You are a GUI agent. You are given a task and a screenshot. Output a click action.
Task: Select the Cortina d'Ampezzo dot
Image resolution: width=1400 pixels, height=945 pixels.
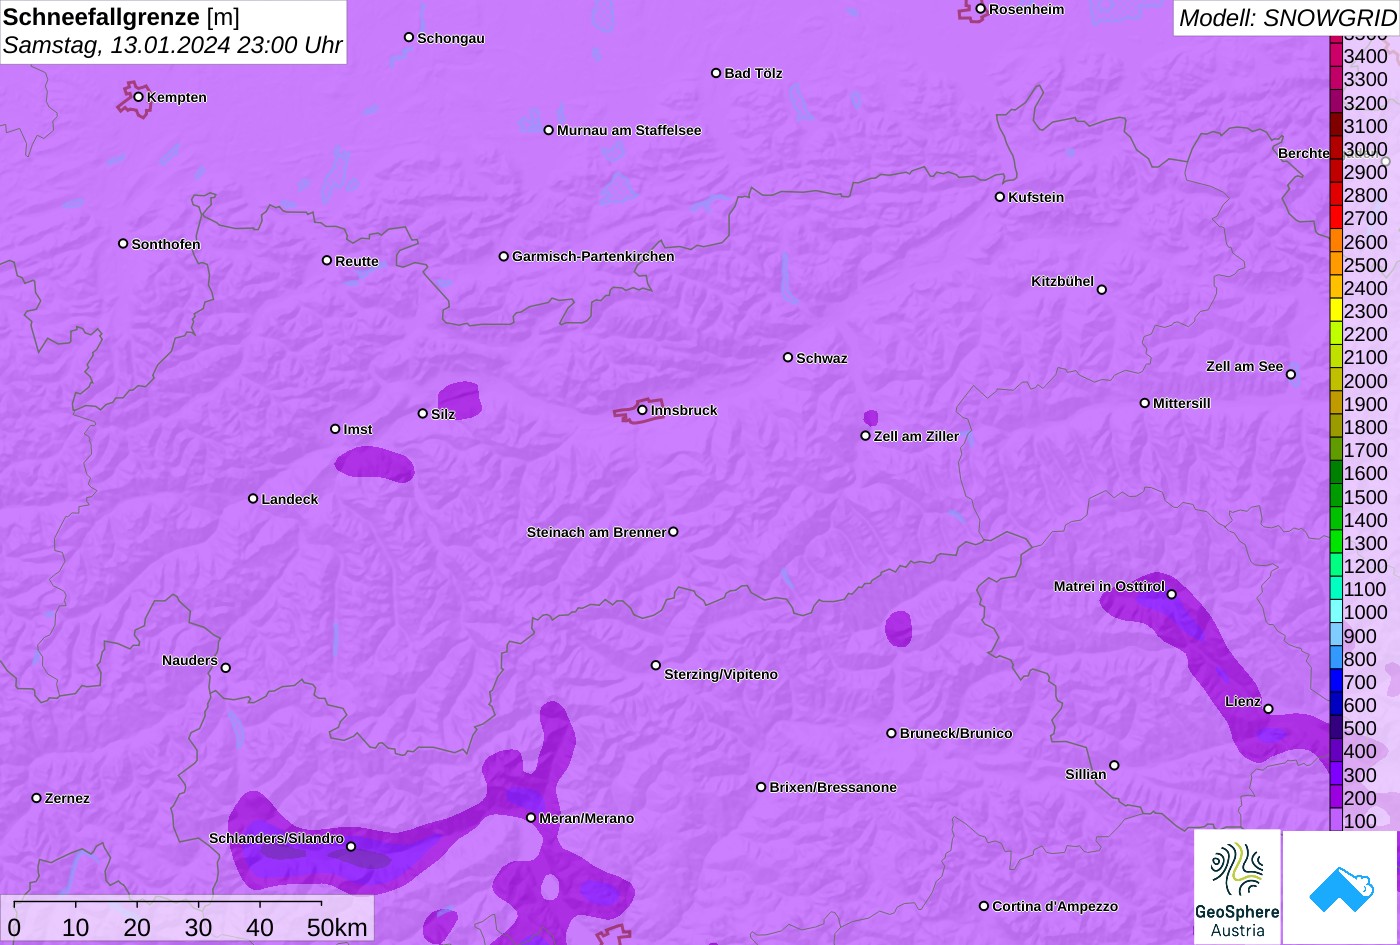[983, 906]
